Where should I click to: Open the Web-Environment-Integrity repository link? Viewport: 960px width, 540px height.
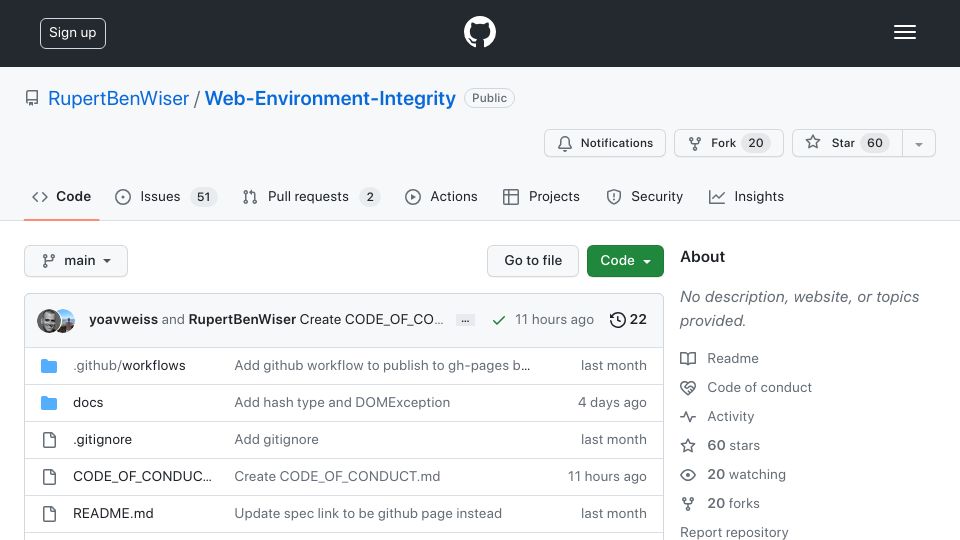tap(330, 99)
